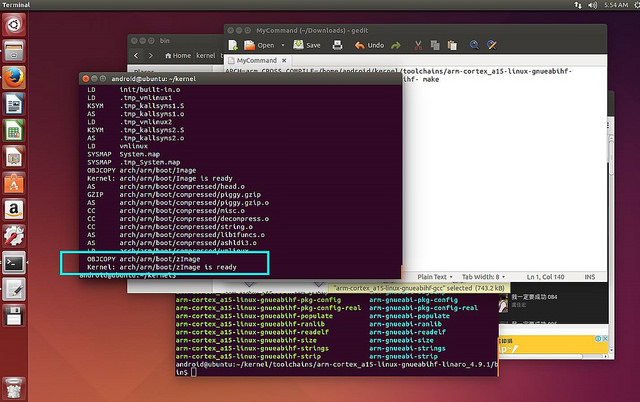Click the Copy icon in gedit toolbar
The image size is (640, 402).
click(x=437, y=45)
